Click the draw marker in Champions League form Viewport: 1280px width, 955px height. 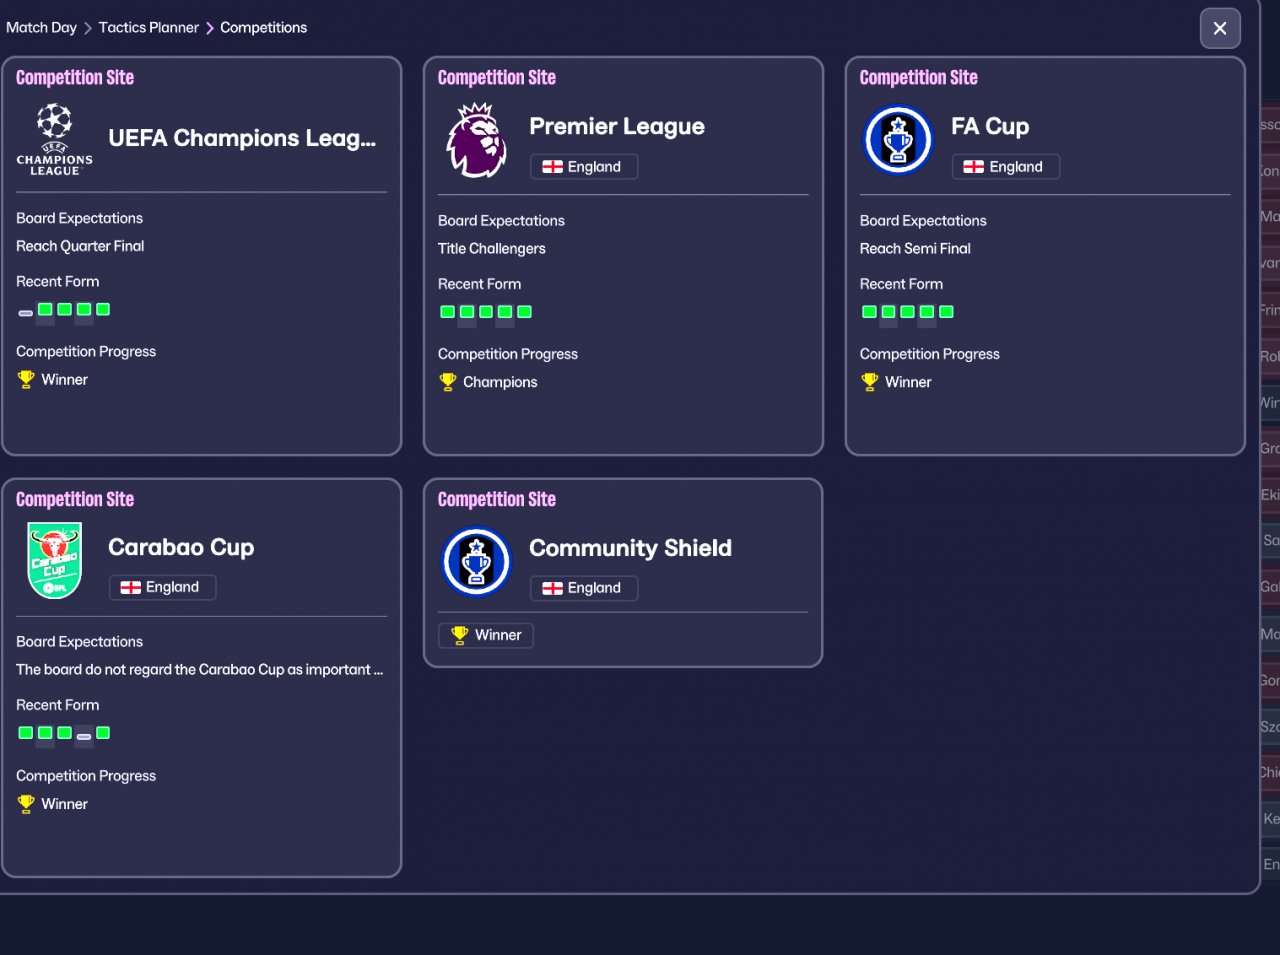pyautogui.click(x=26, y=313)
